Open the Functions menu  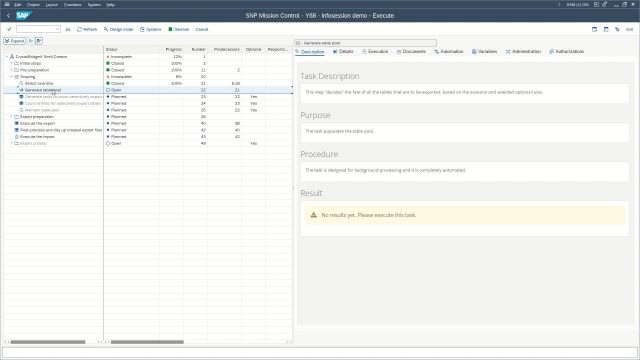point(73,4)
